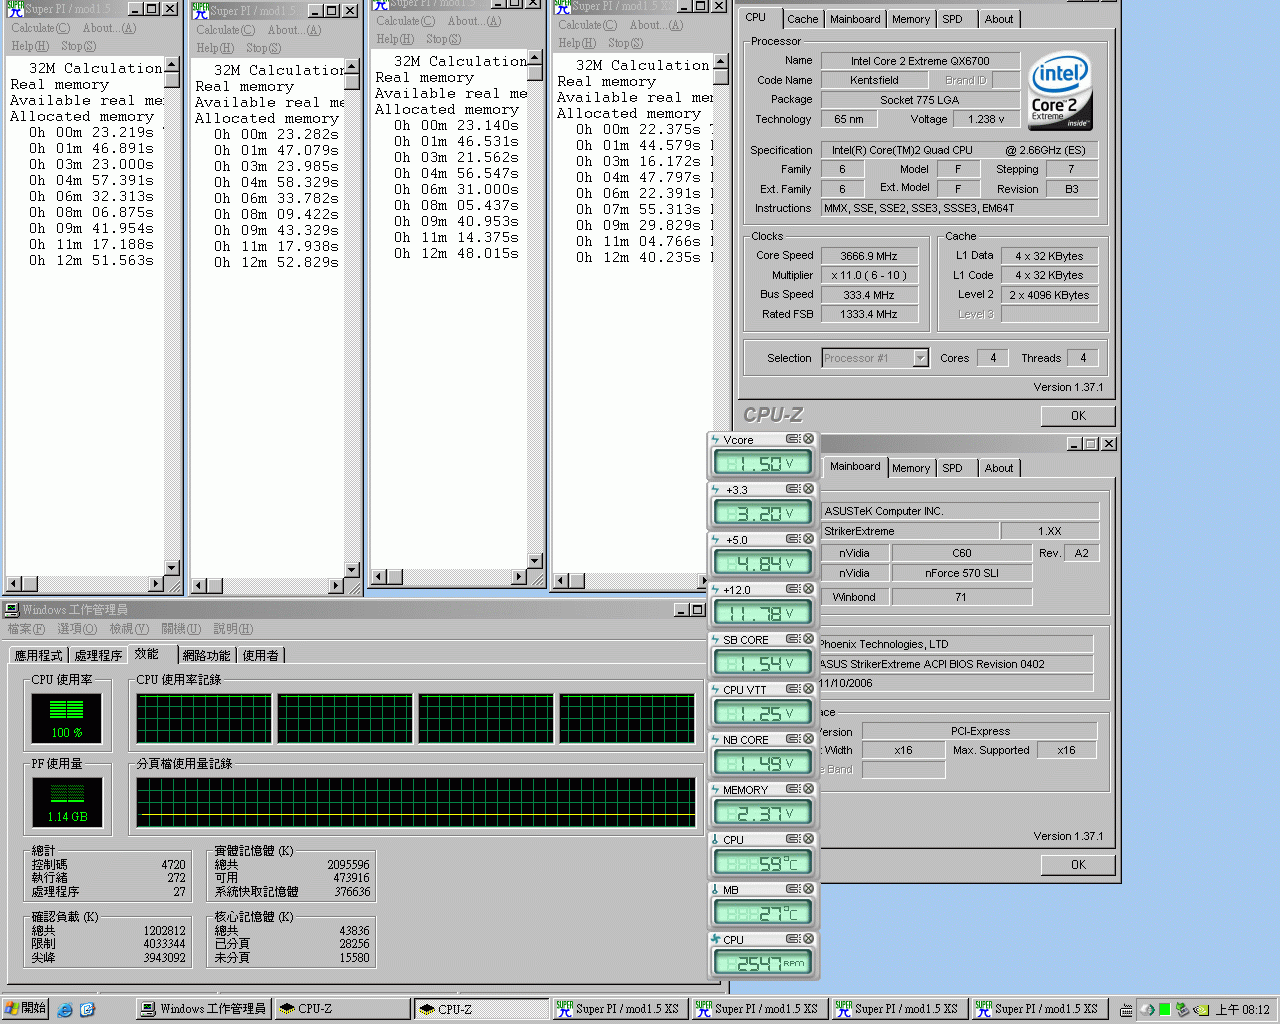Open settings icon on the Vcore voltage widget
Screen dimensions: 1280x1024
pos(792,439)
